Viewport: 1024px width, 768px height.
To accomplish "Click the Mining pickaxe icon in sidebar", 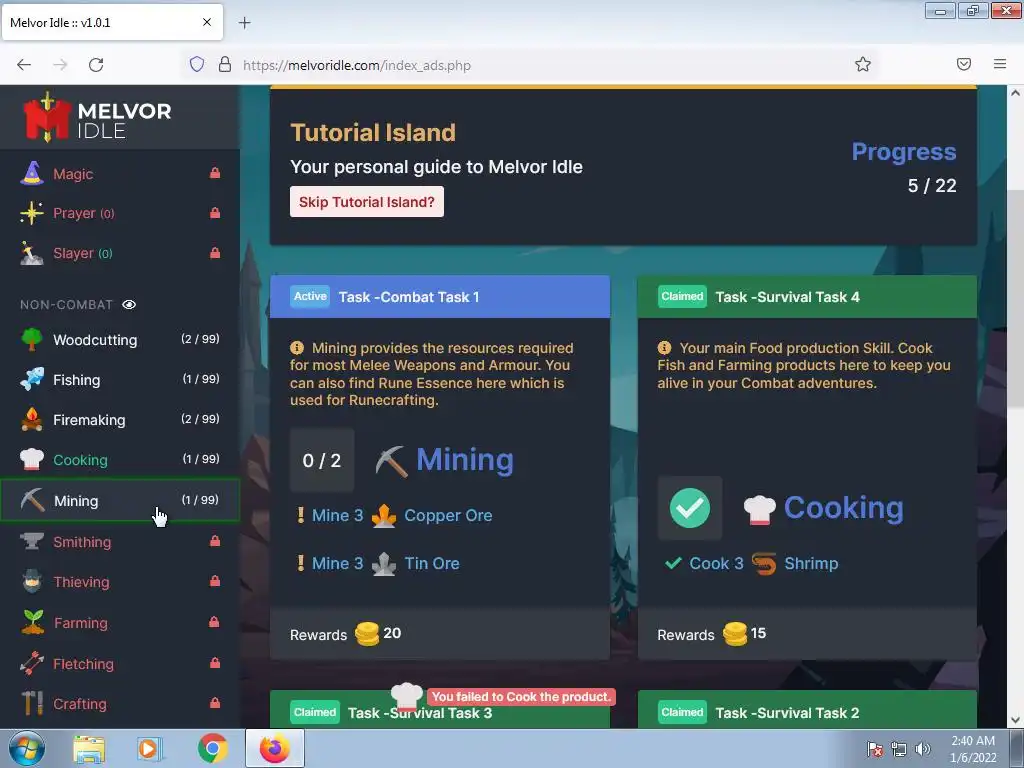I will (32, 501).
